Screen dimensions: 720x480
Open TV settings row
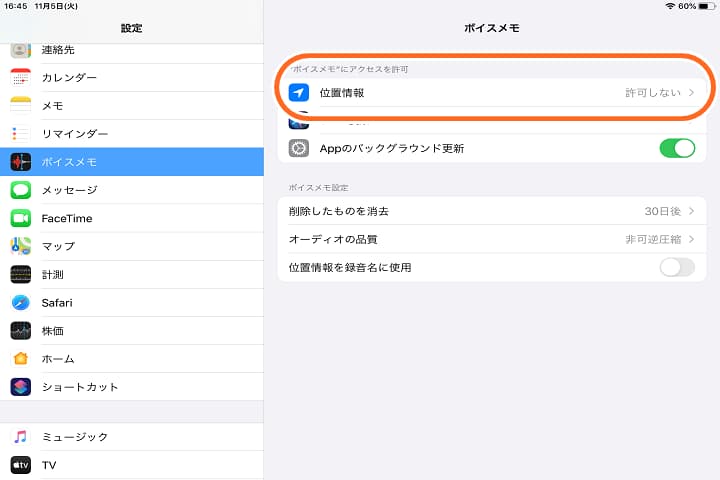(x=132, y=465)
